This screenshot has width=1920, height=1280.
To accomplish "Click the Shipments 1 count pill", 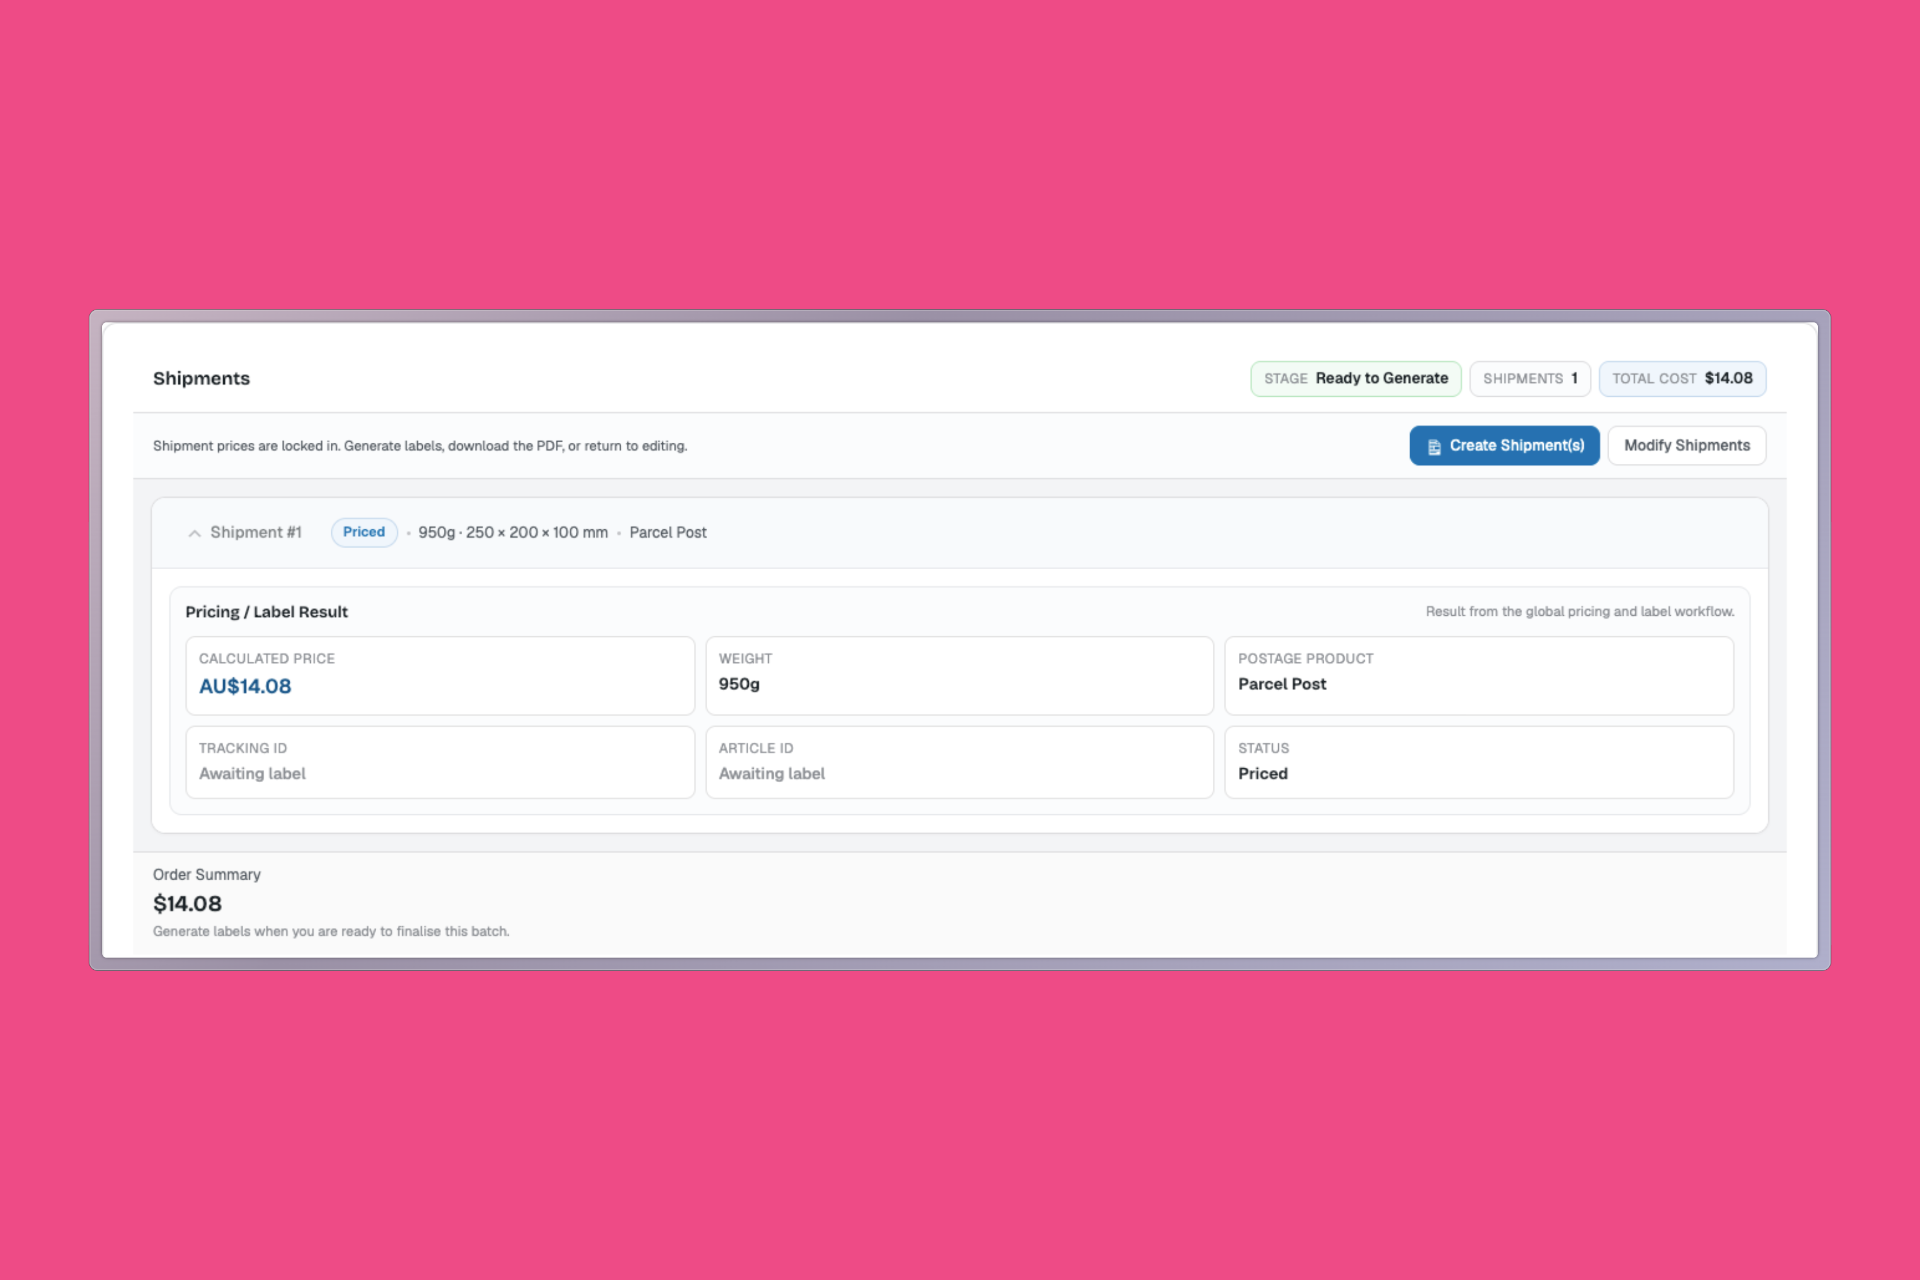I will (x=1530, y=379).
